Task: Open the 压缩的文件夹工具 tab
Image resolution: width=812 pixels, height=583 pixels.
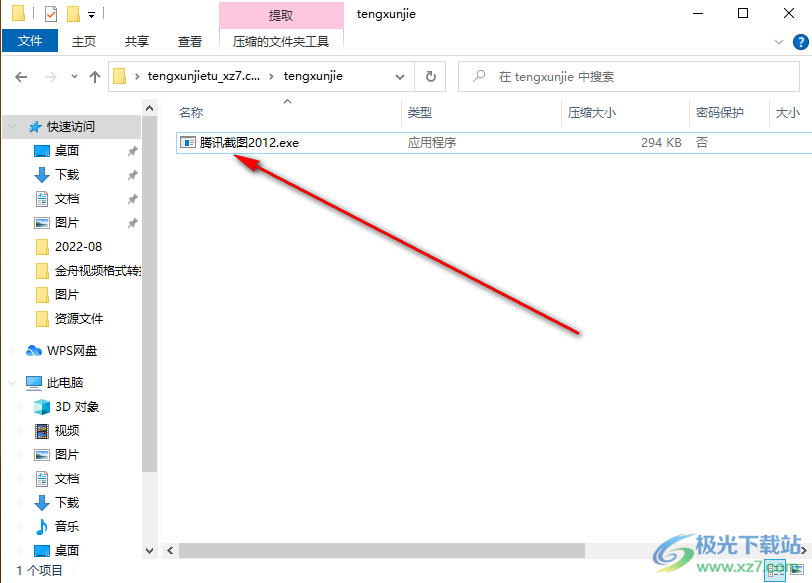Action: (281, 41)
